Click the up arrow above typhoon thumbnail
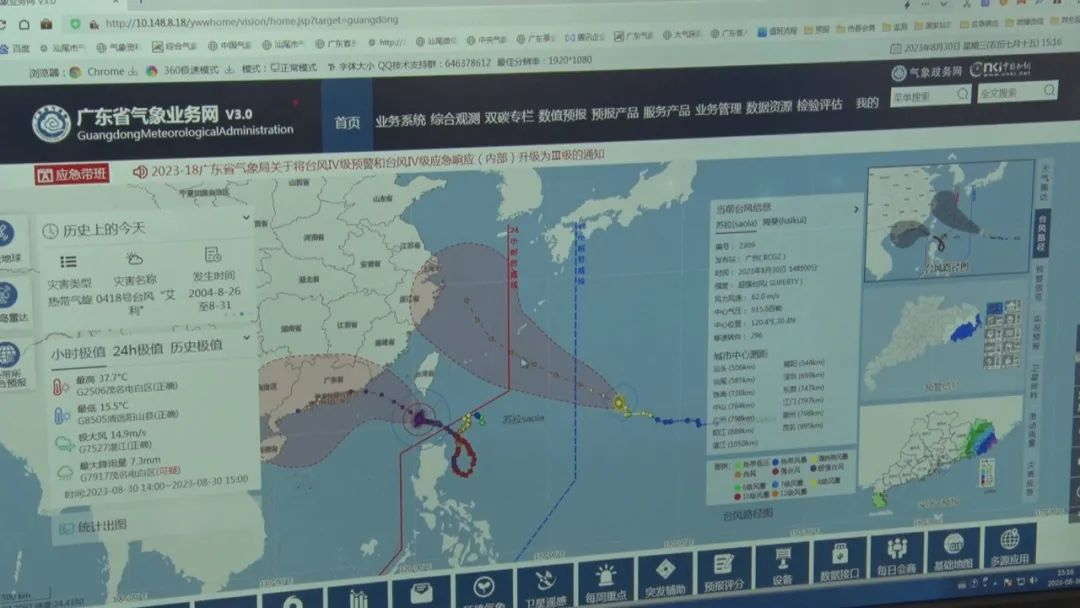 [952, 158]
